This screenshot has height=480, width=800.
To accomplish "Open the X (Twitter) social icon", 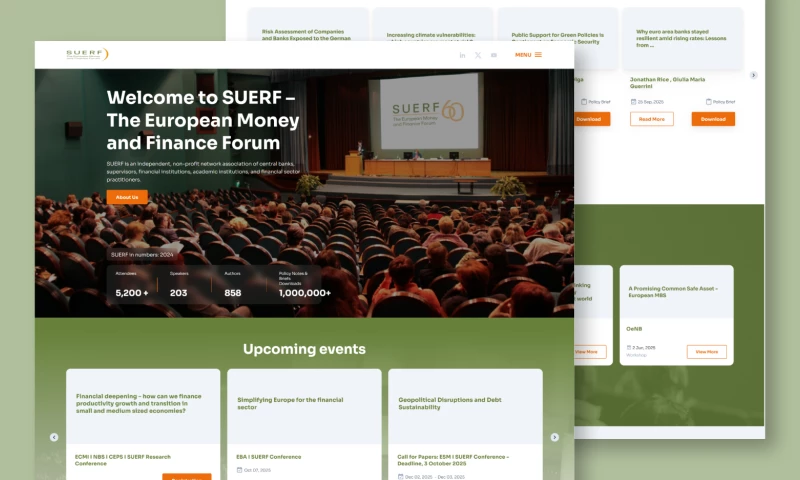I will (478, 55).
